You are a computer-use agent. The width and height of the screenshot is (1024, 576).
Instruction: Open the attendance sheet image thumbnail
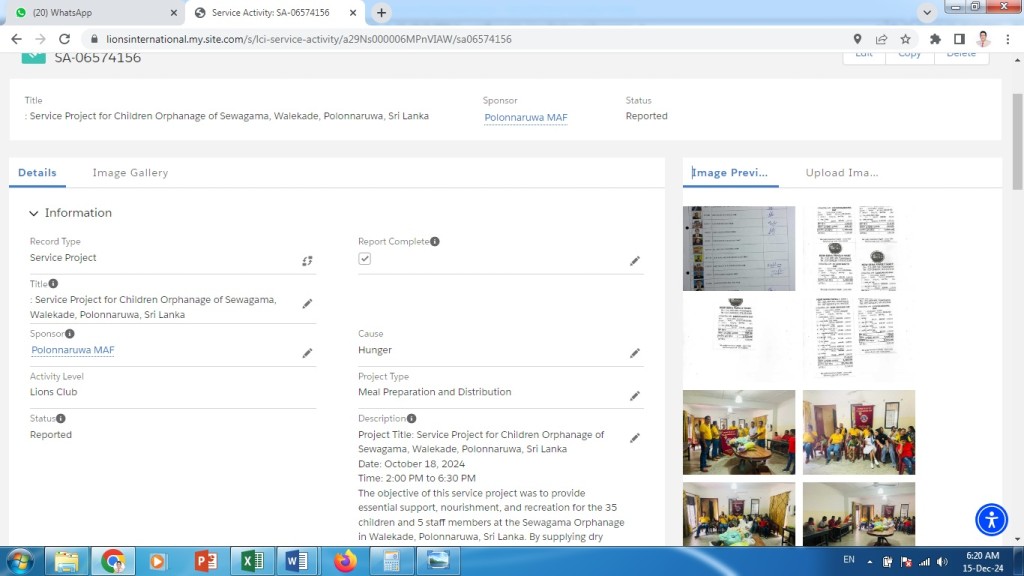tap(739, 248)
